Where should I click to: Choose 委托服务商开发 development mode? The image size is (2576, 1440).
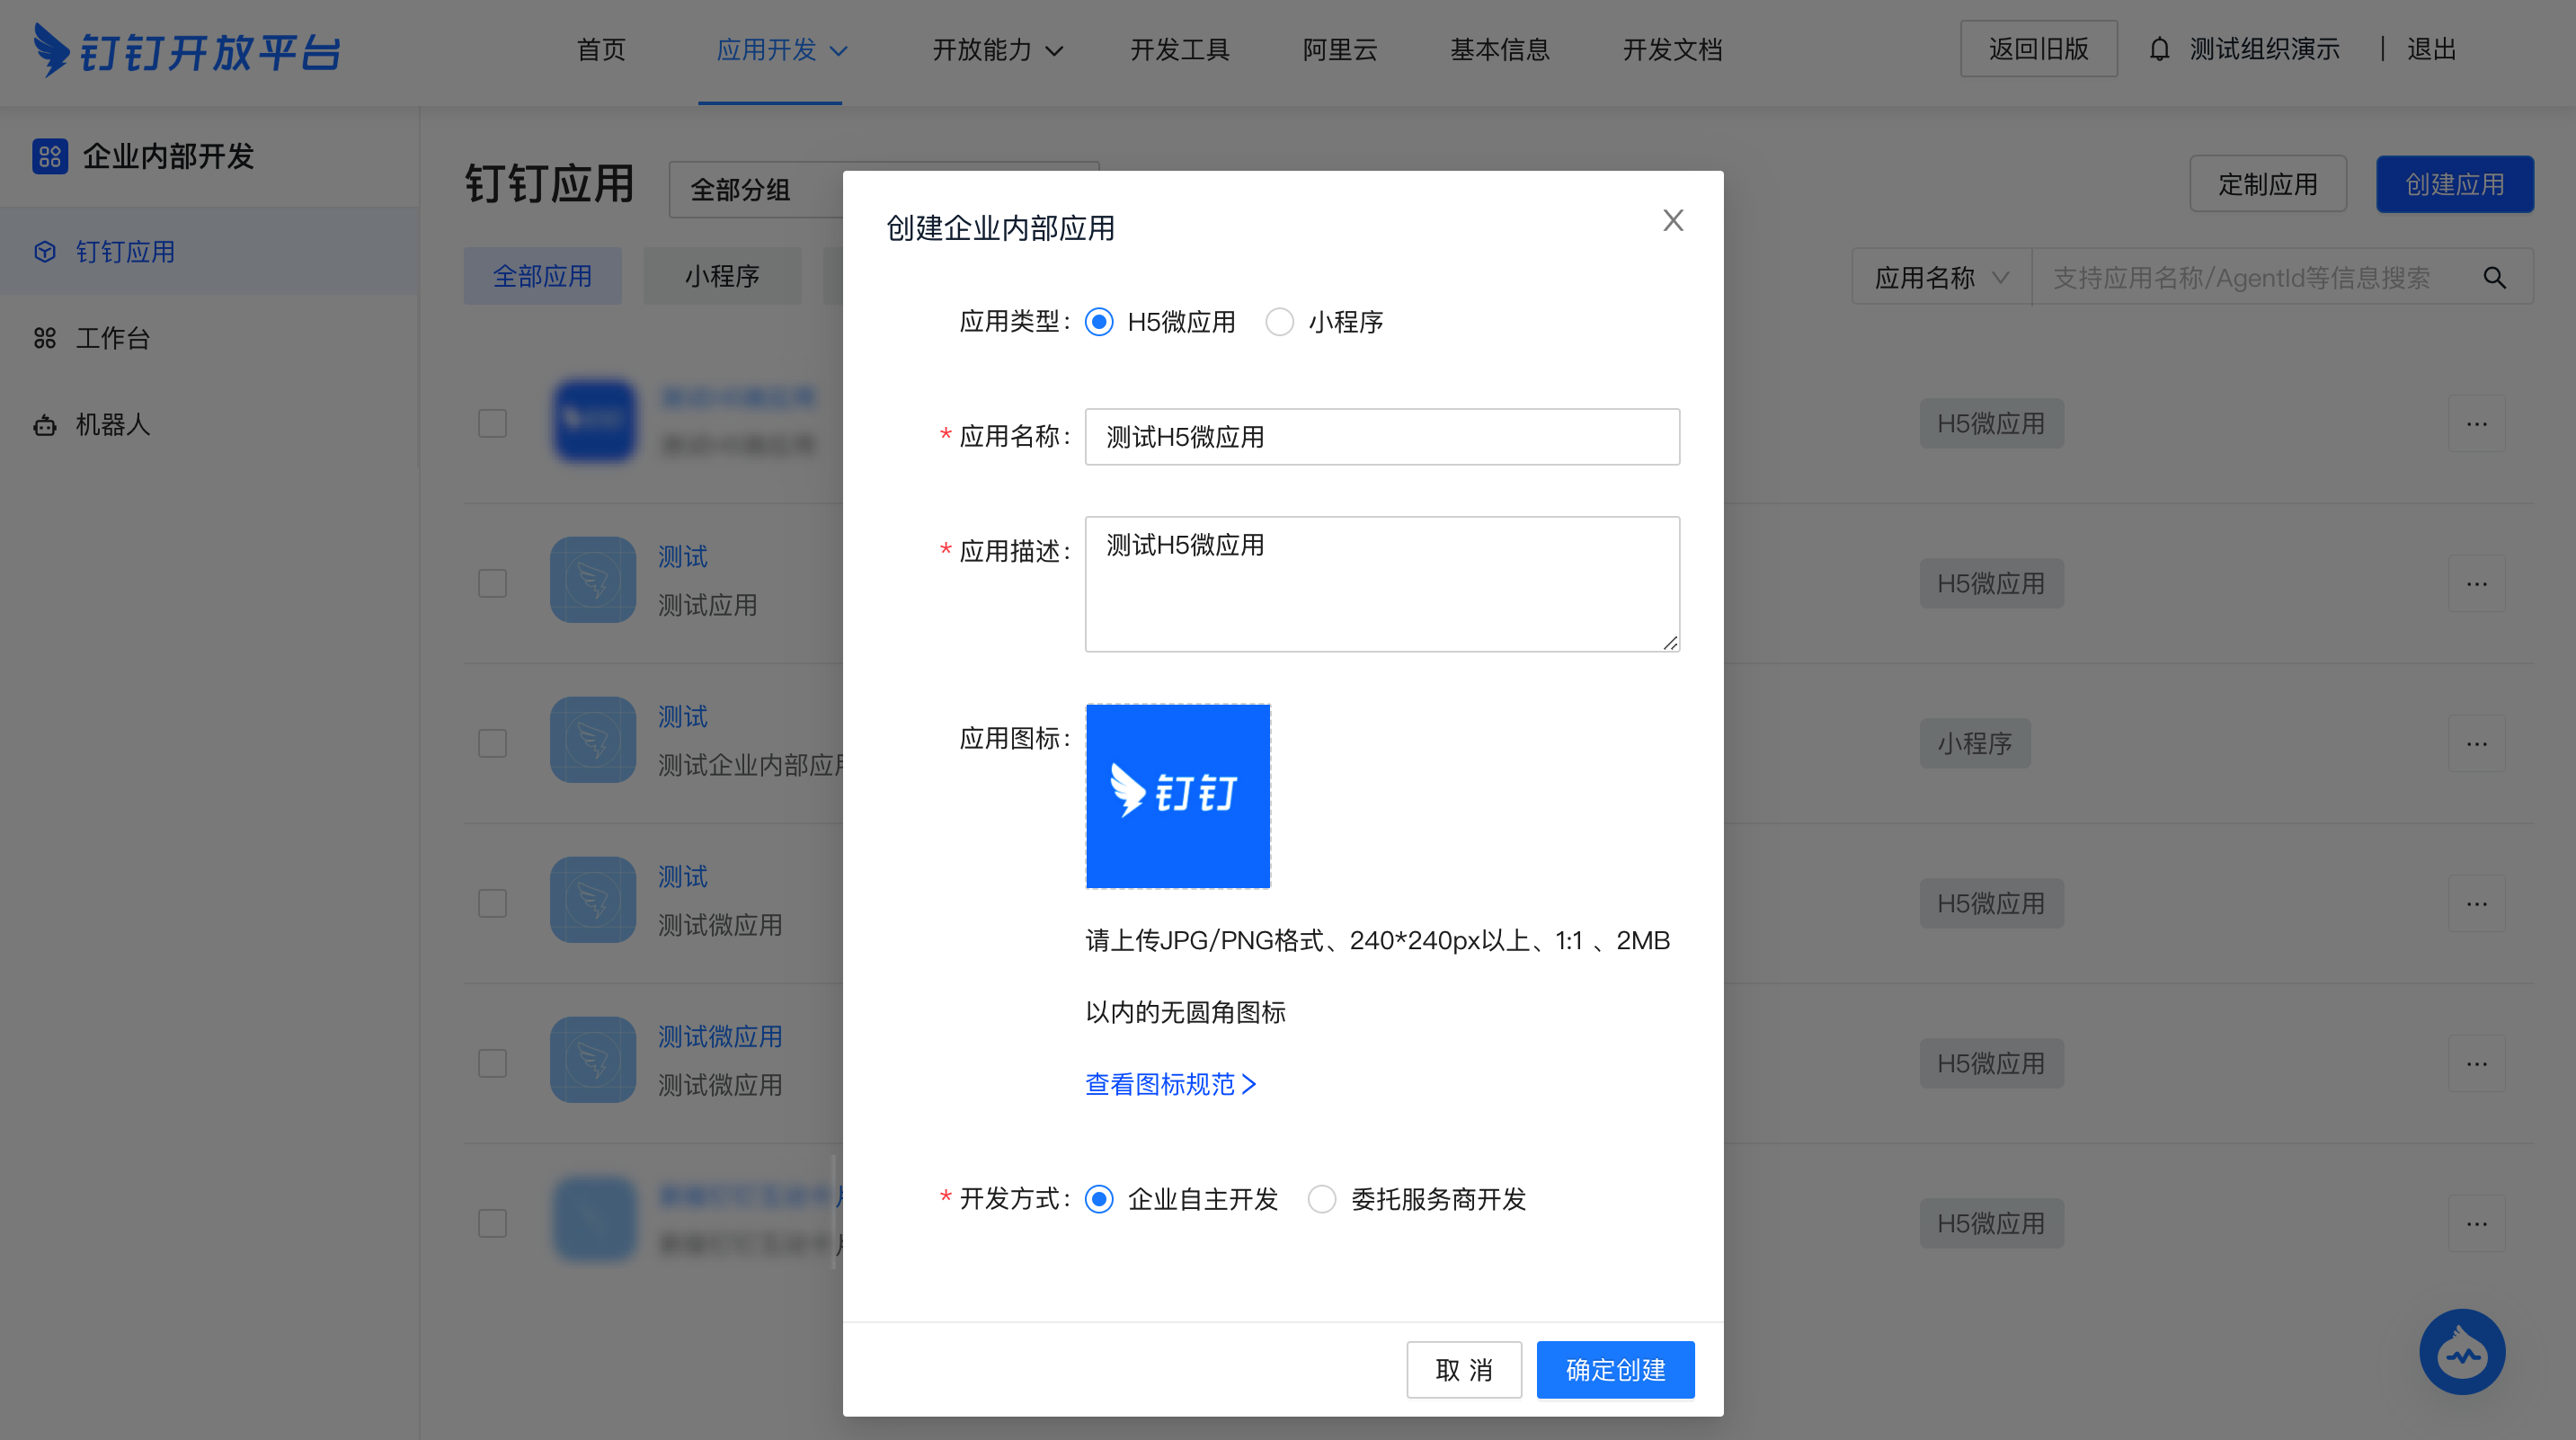1322,1199
